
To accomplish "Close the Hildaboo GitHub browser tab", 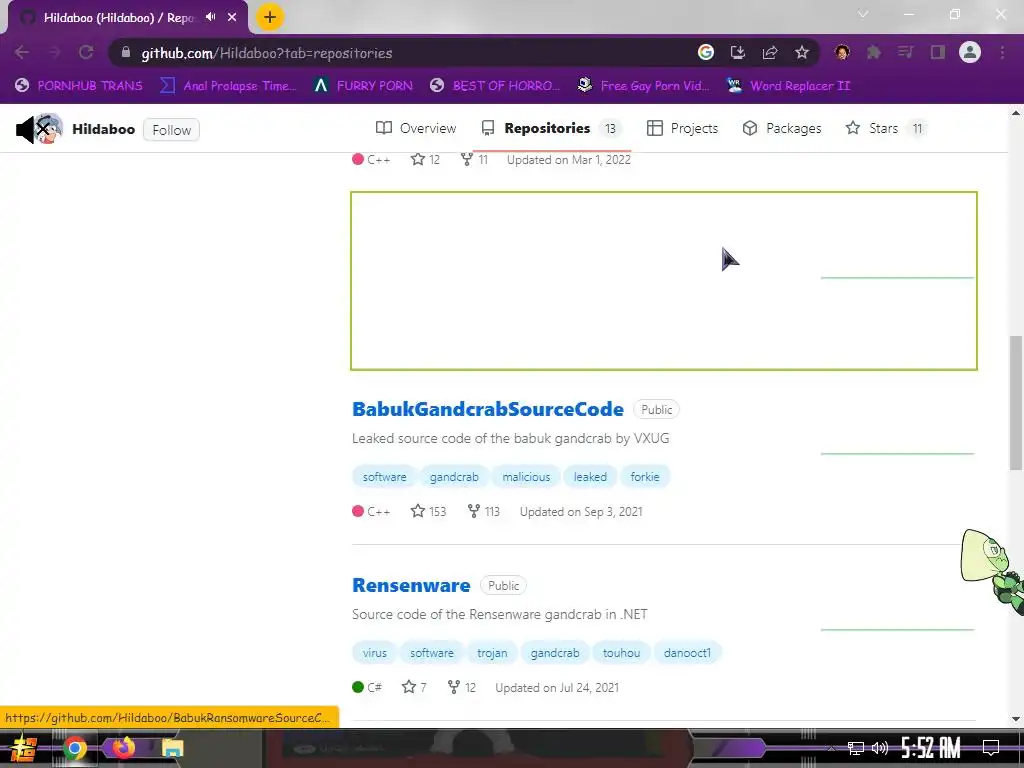I will click(x=232, y=17).
